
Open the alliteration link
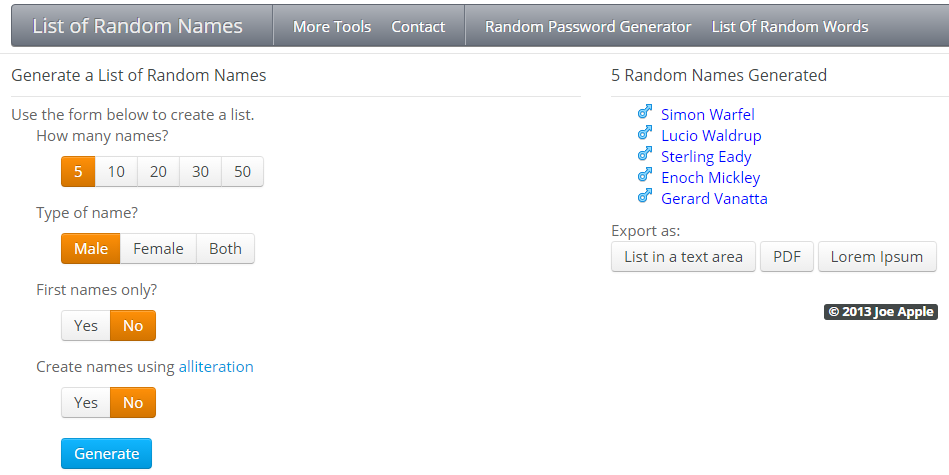click(216, 367)
